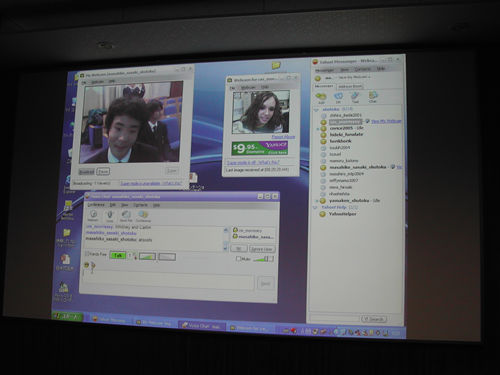Open the smiley emoticon picker
Image resolution: width=500 pixels, height=375 pixels.
tap(87, 265)
